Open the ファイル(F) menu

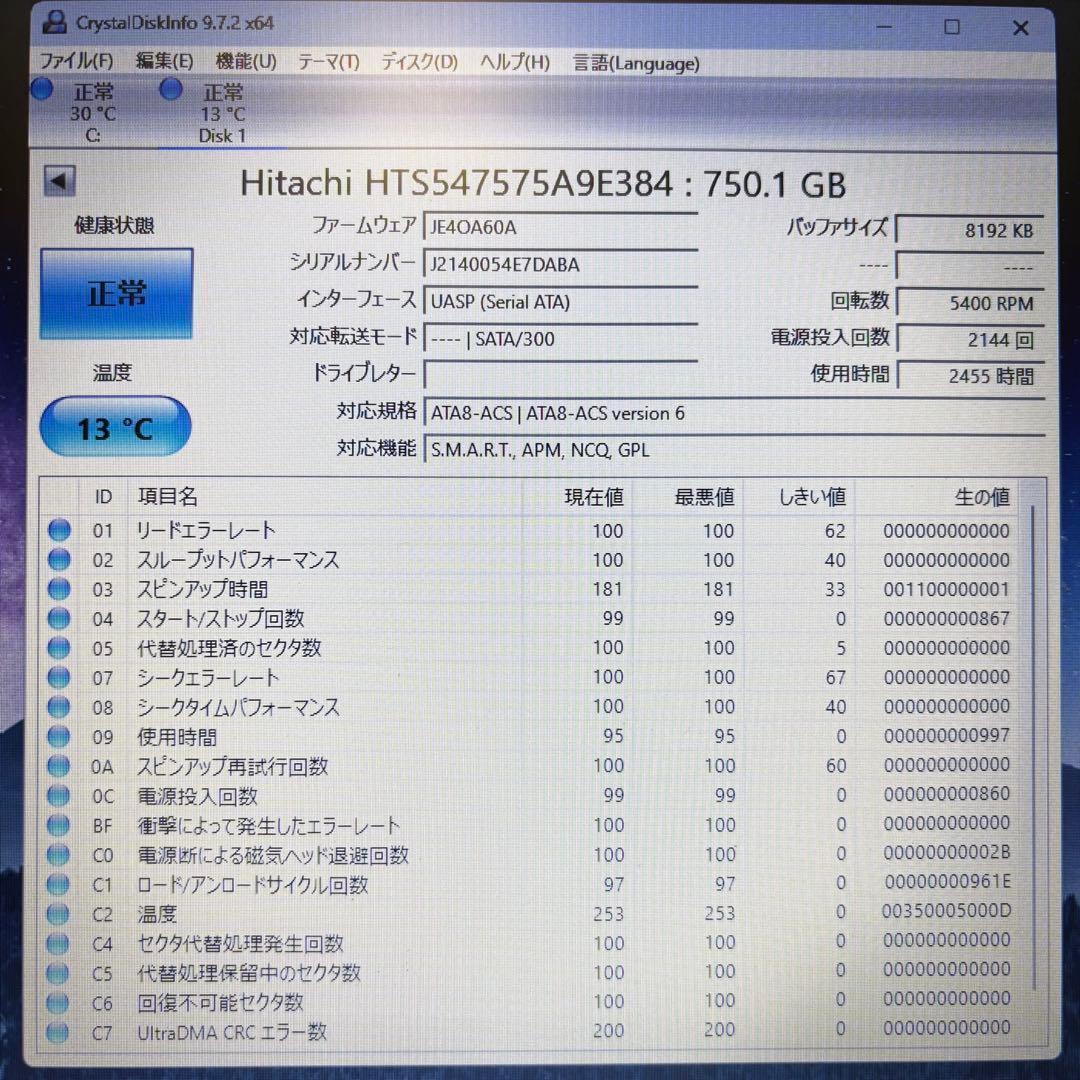[x=74, y=62]
